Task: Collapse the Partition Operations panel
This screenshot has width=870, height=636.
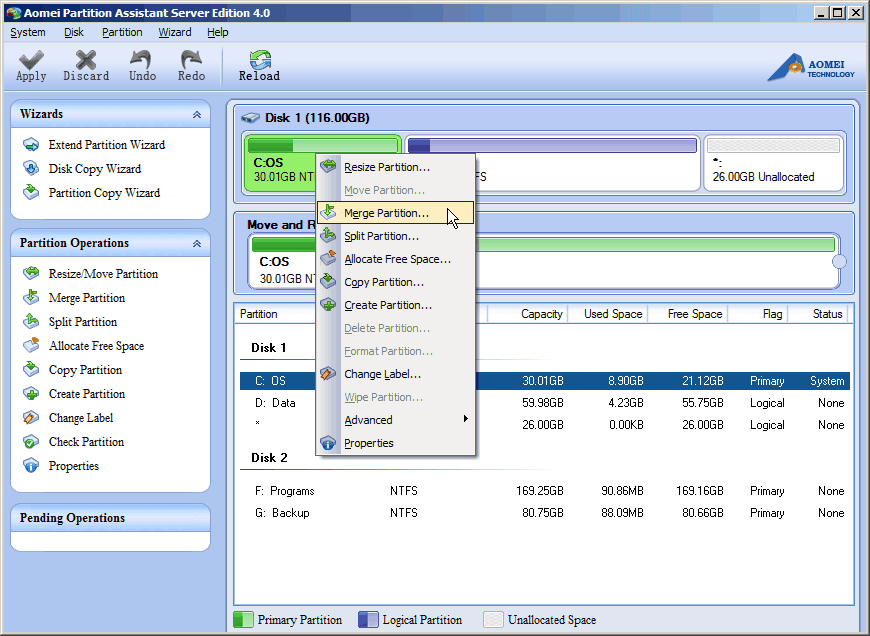Action: tap(196, 244)
